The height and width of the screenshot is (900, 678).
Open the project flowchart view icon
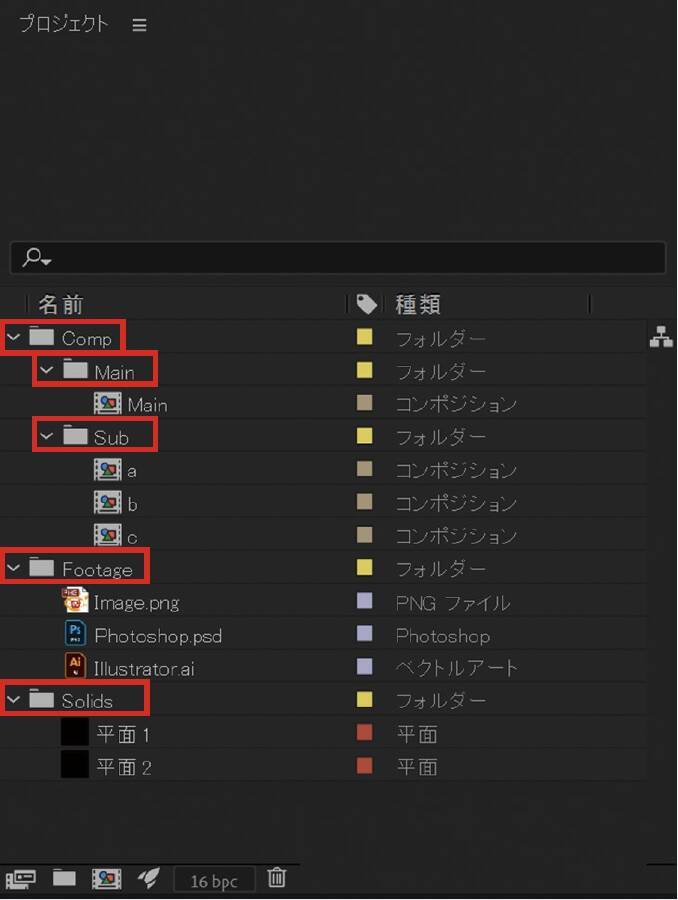[x=661, y=337]
